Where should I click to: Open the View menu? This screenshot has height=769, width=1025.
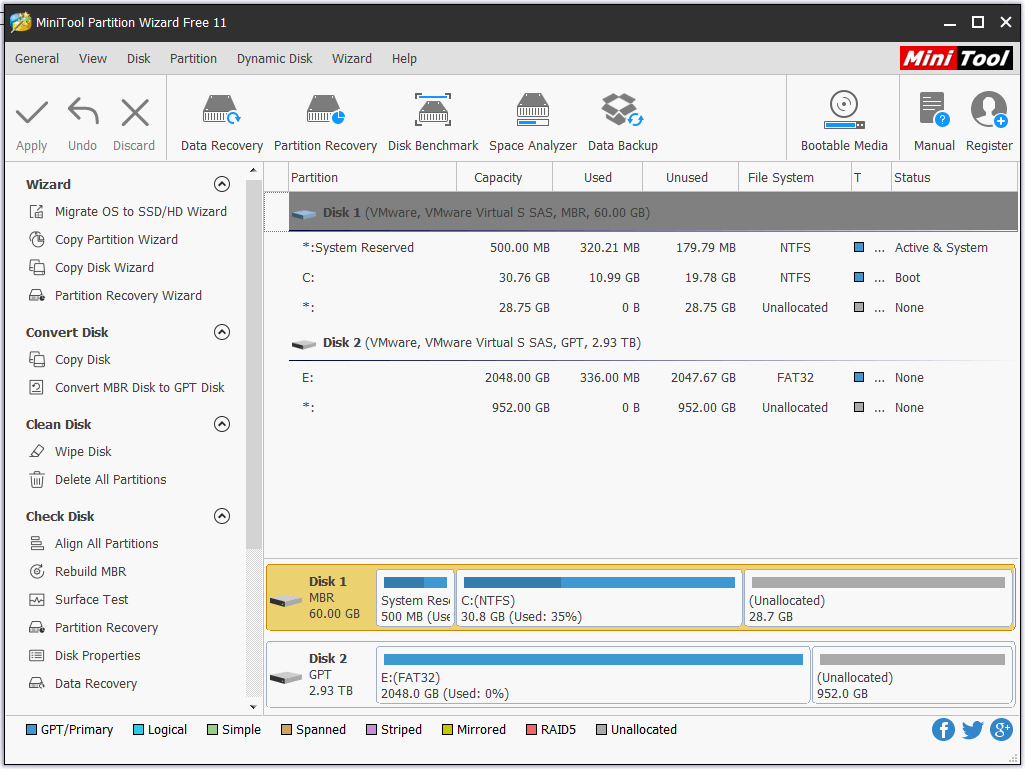93,59
